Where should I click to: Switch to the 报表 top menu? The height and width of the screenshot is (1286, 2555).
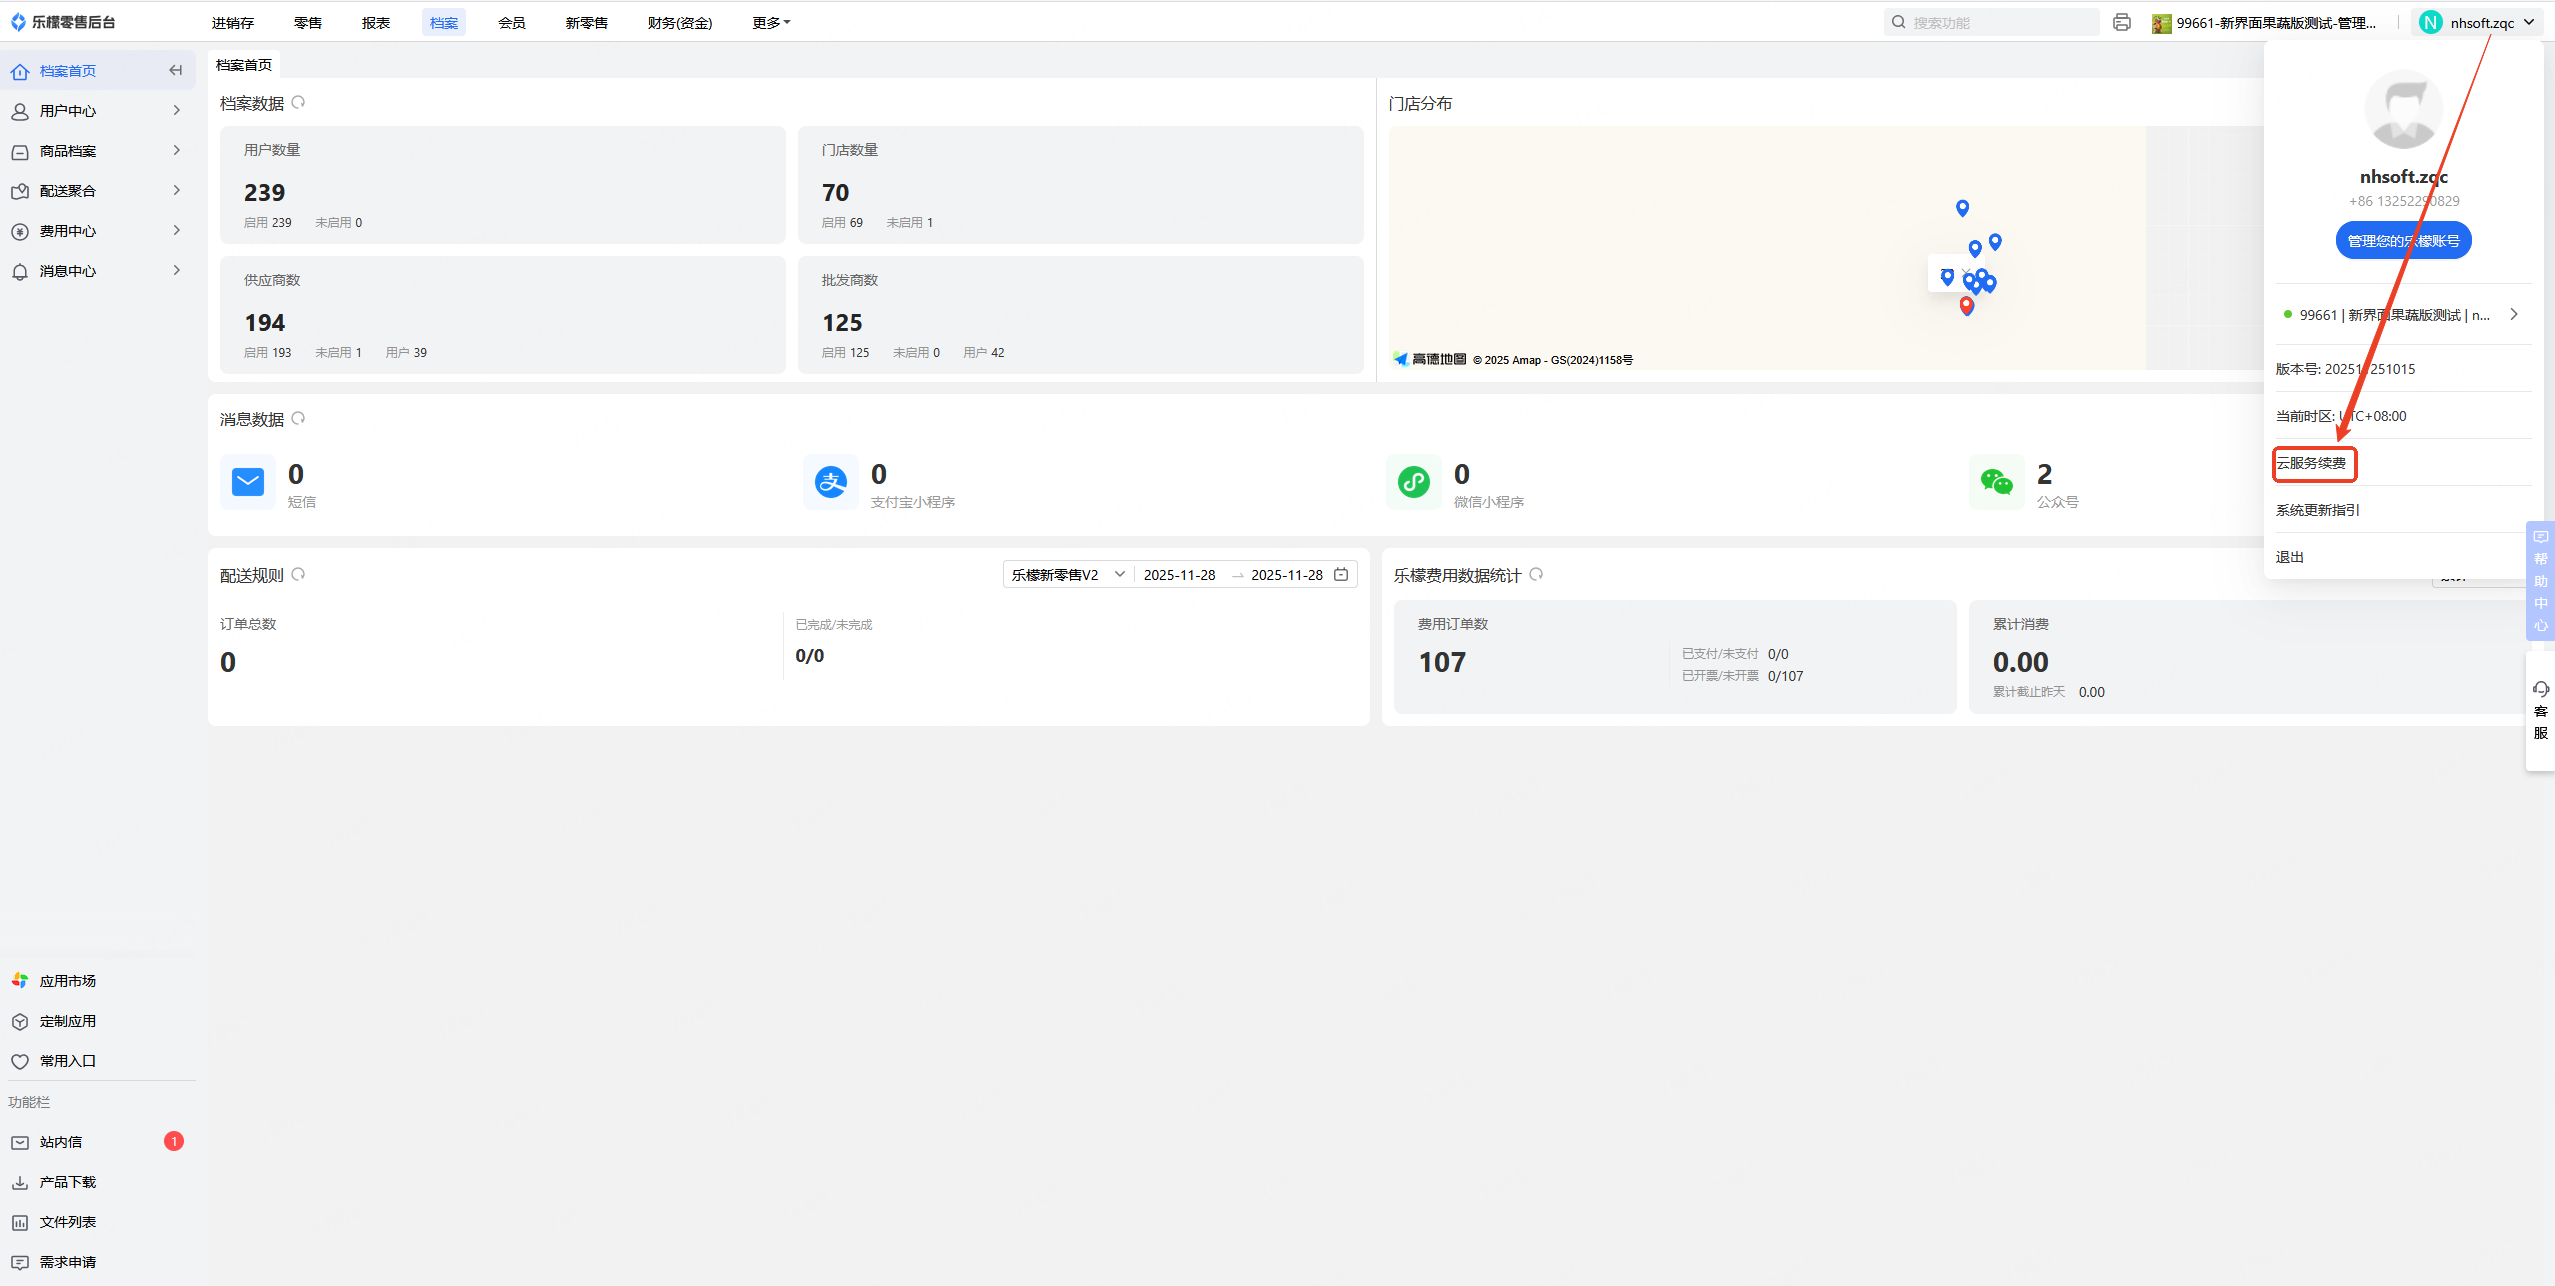tap(376, 22)
